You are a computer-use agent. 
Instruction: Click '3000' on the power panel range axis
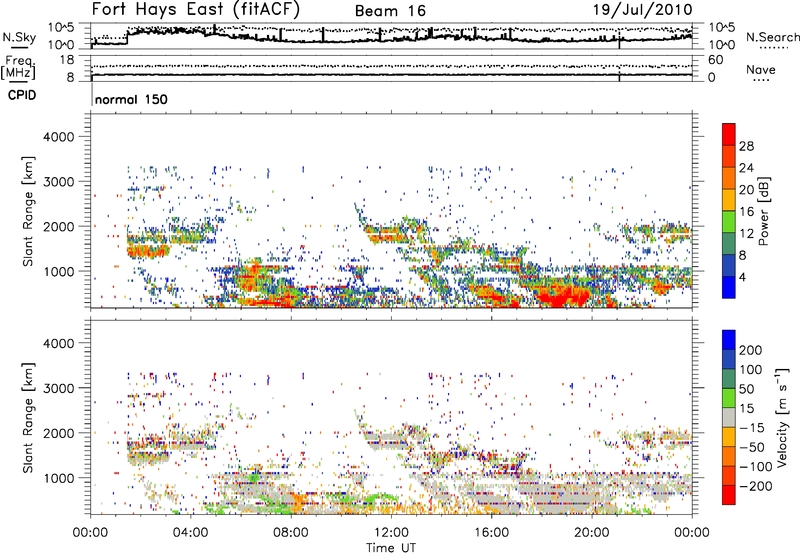pos(58,182)
